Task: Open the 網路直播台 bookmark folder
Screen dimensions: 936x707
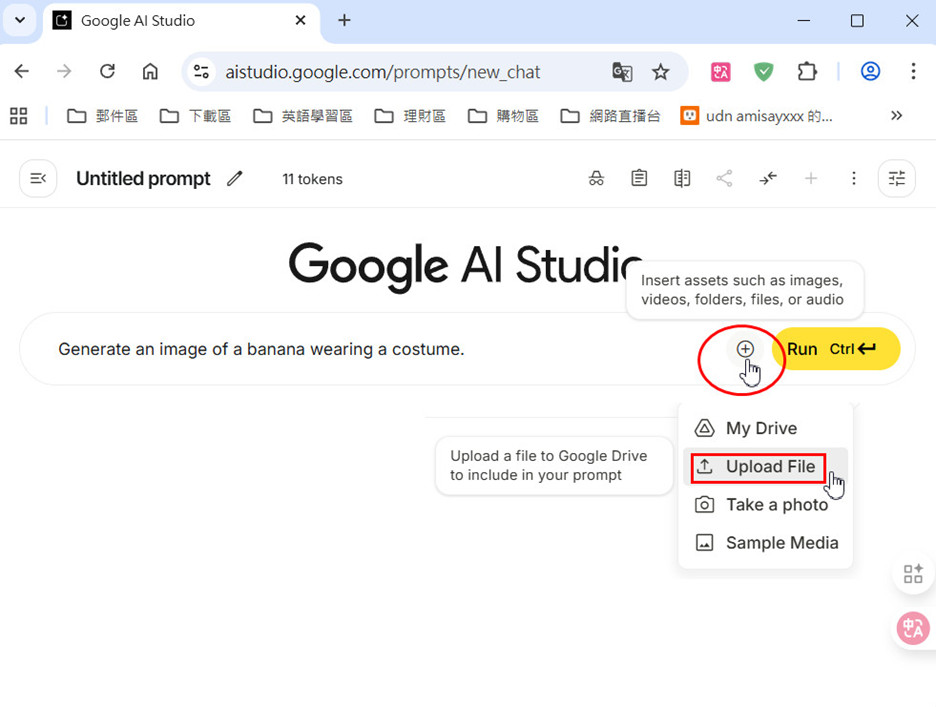Action: point(610,116)
